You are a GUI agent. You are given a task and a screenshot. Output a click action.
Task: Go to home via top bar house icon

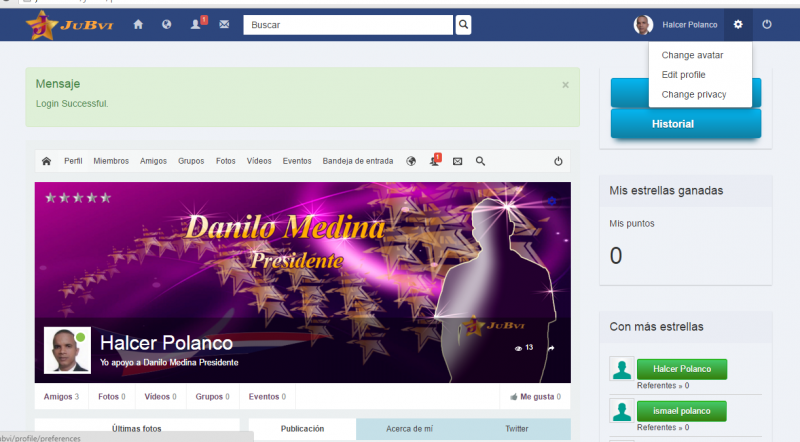tap(138, 24)
